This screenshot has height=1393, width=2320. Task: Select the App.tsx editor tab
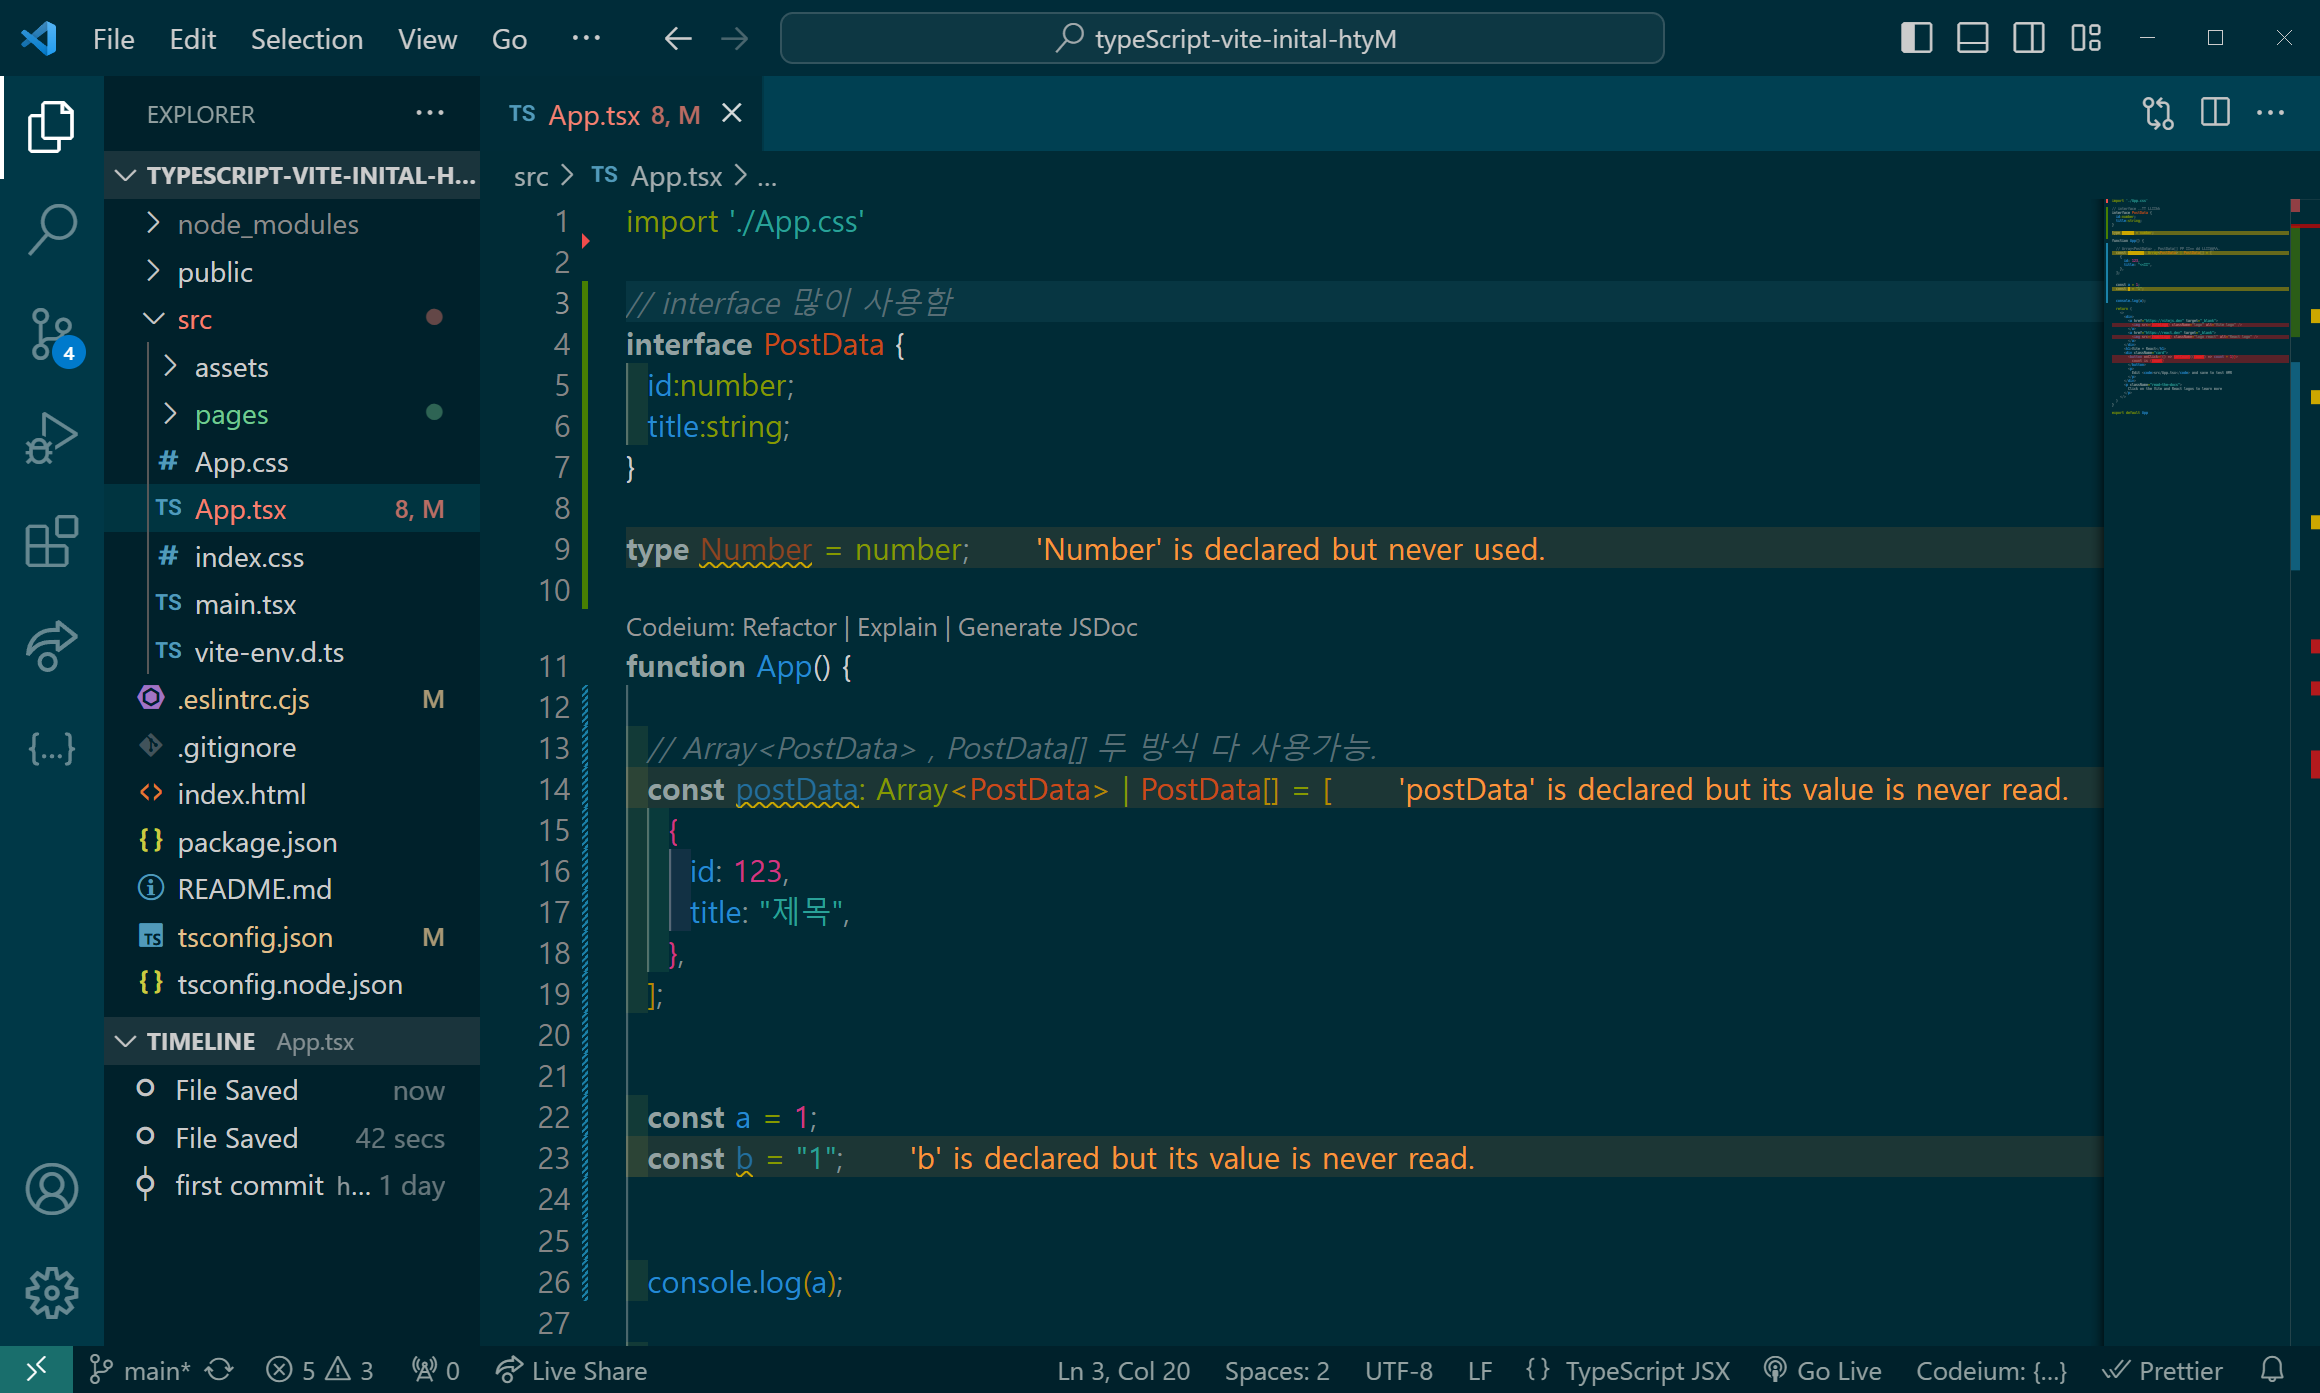(x=620, y=114)
